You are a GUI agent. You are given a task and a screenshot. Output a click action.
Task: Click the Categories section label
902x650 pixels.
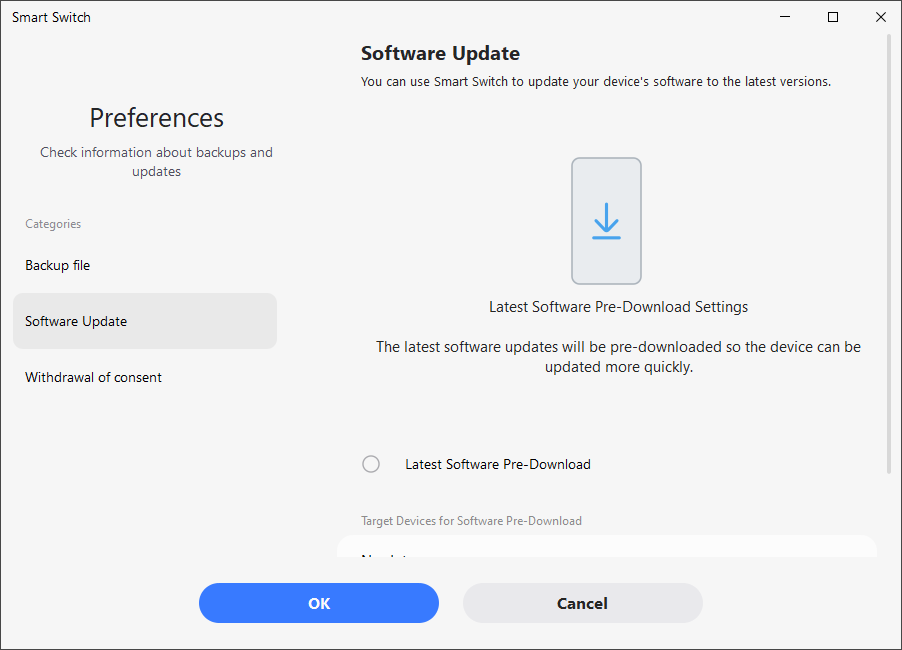coord(53,224)
